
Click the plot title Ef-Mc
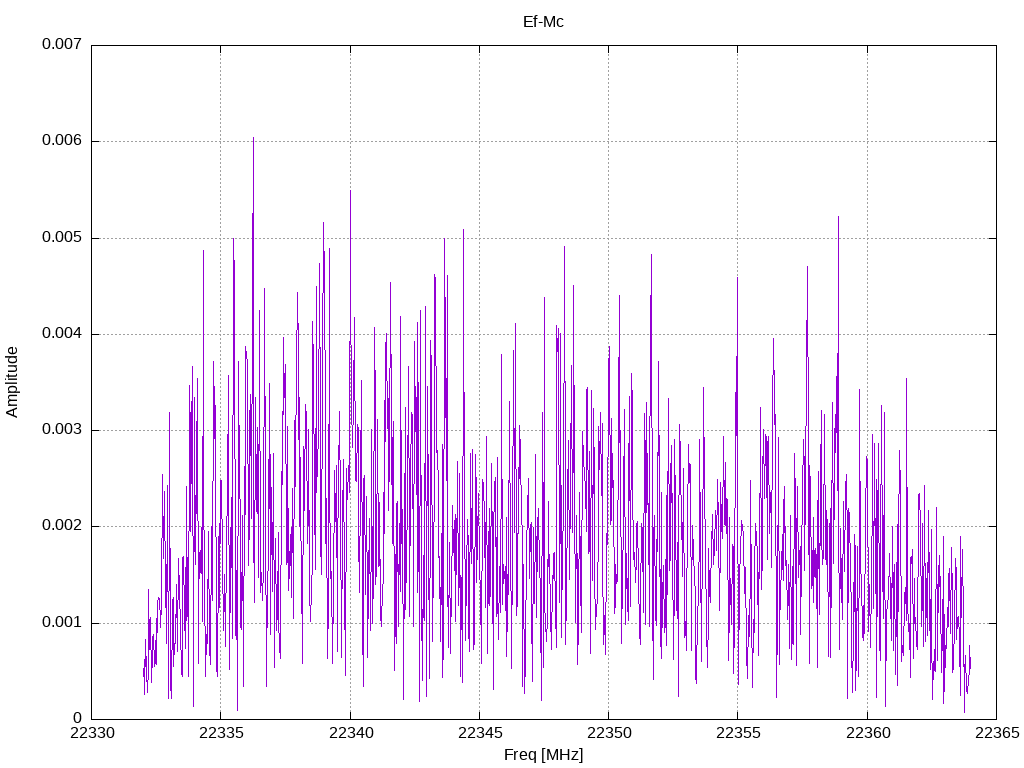[x=543, y=22]
